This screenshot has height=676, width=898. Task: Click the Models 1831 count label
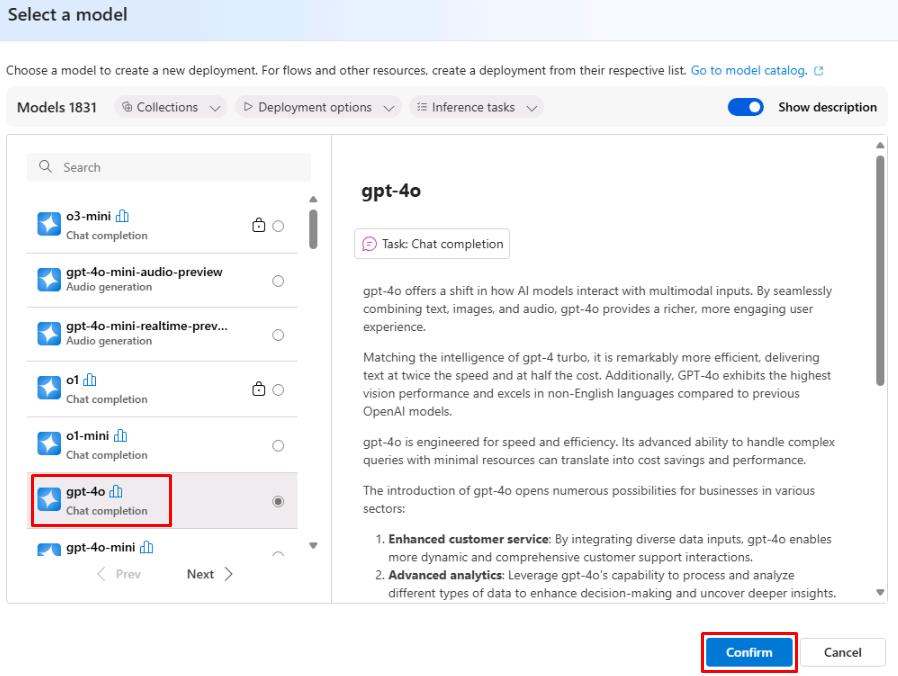57,107
